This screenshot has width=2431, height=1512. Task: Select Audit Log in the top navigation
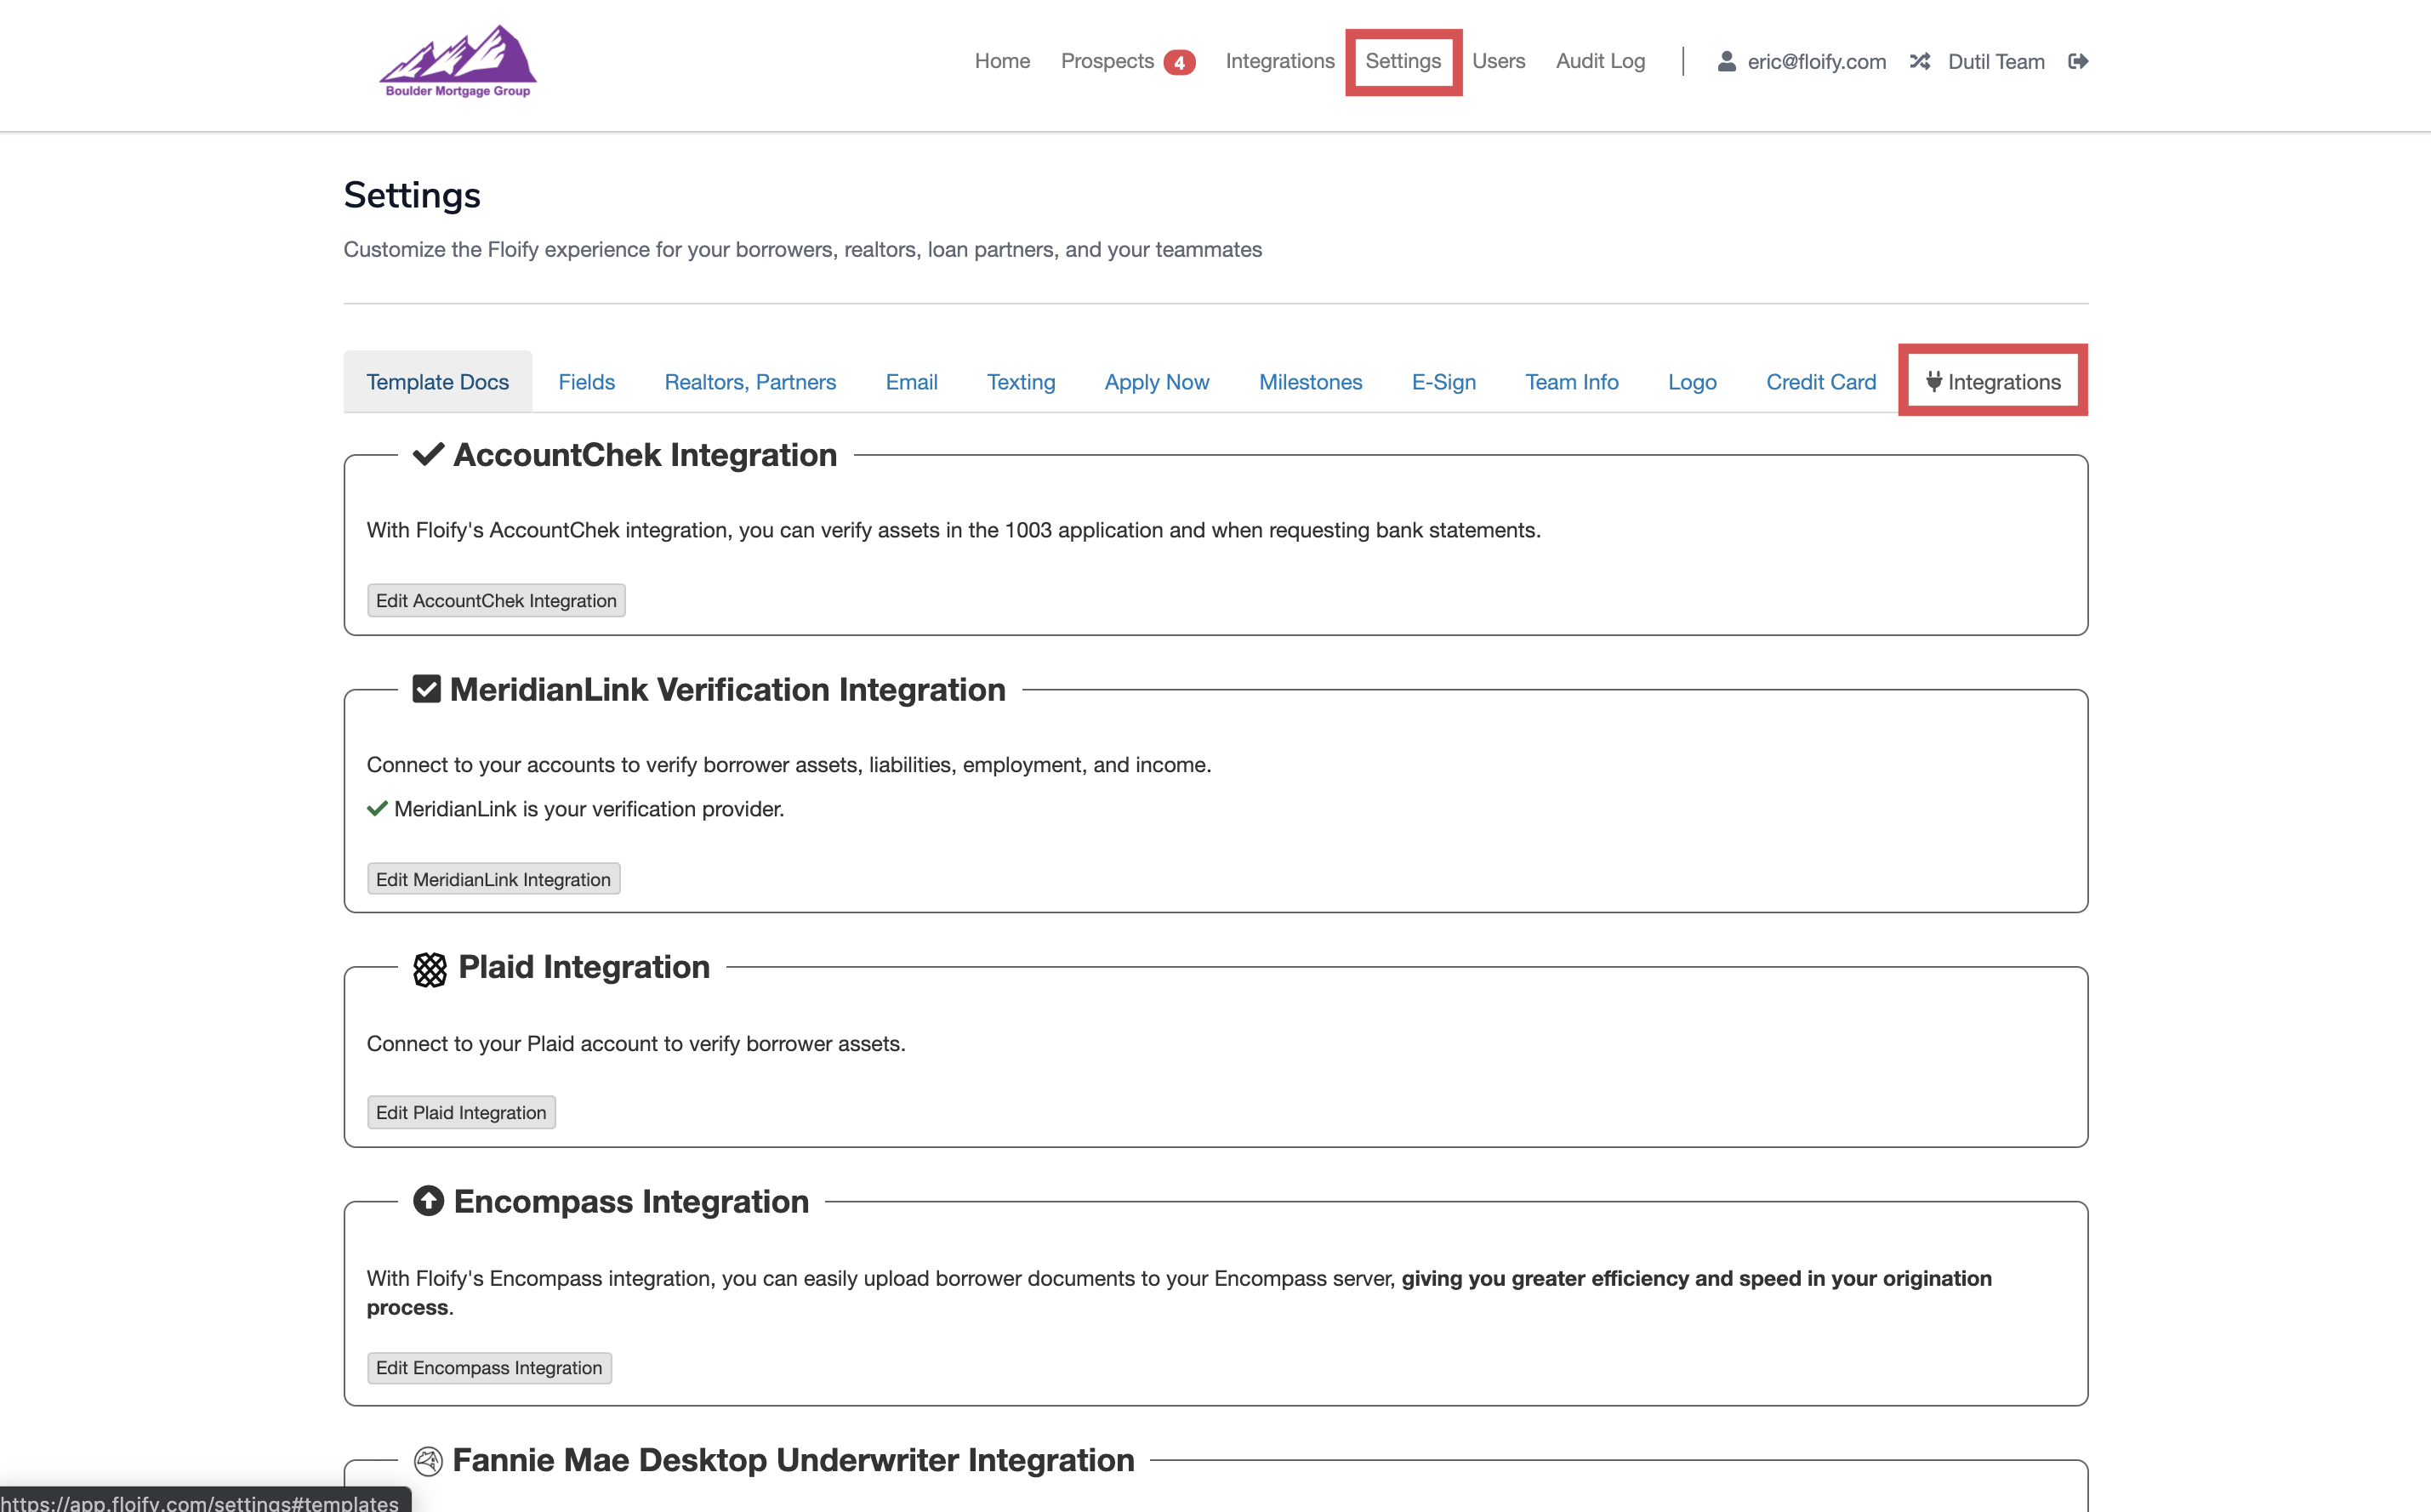(1600, 61)
